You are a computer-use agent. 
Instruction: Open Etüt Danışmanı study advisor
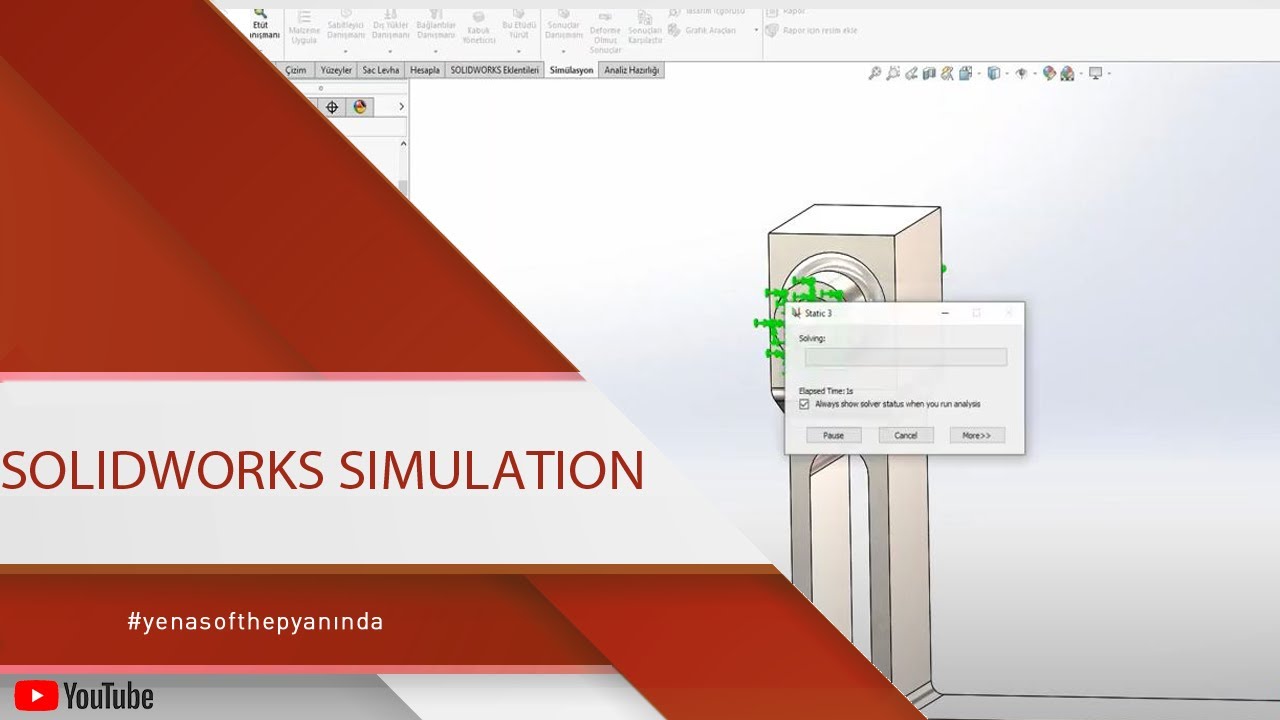pos(261,24)
